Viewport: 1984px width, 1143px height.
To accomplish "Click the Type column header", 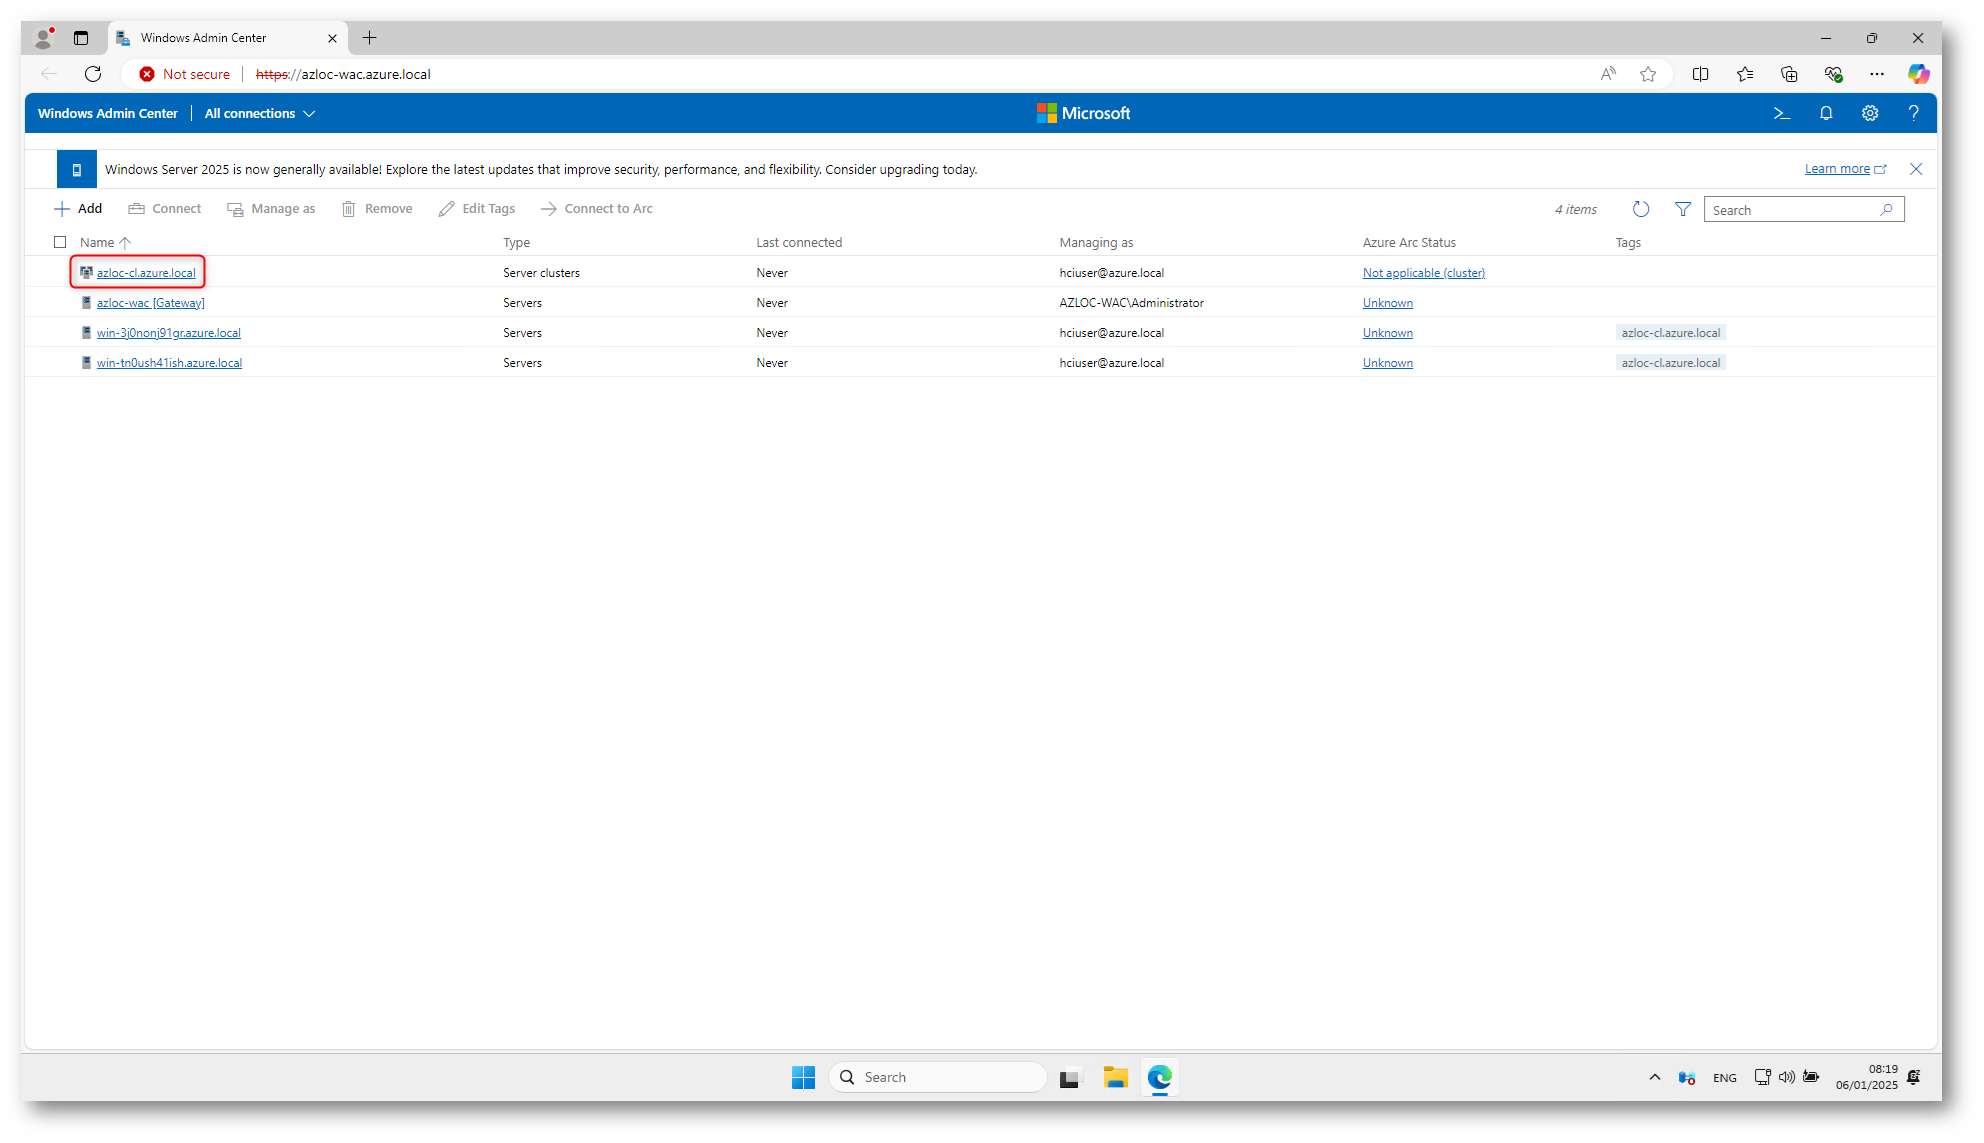I will [x=516, y=242].
